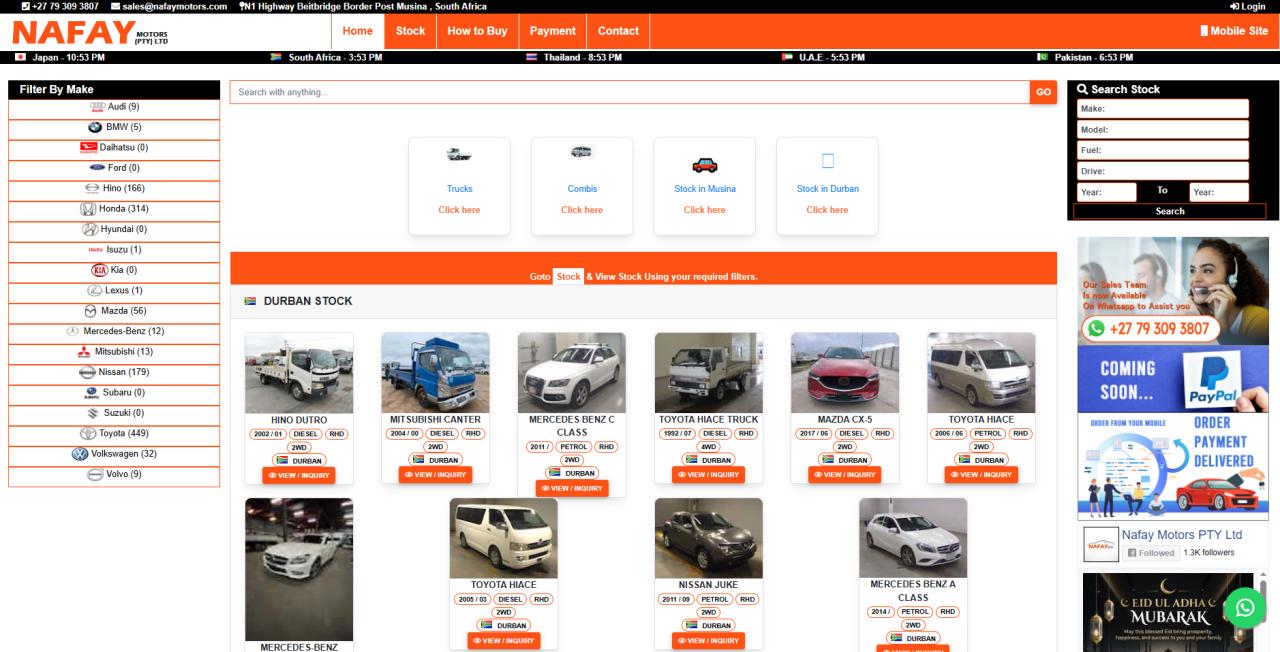Open the Payment menu tab
Screen dimensions: 1280x652
point(553,31)
